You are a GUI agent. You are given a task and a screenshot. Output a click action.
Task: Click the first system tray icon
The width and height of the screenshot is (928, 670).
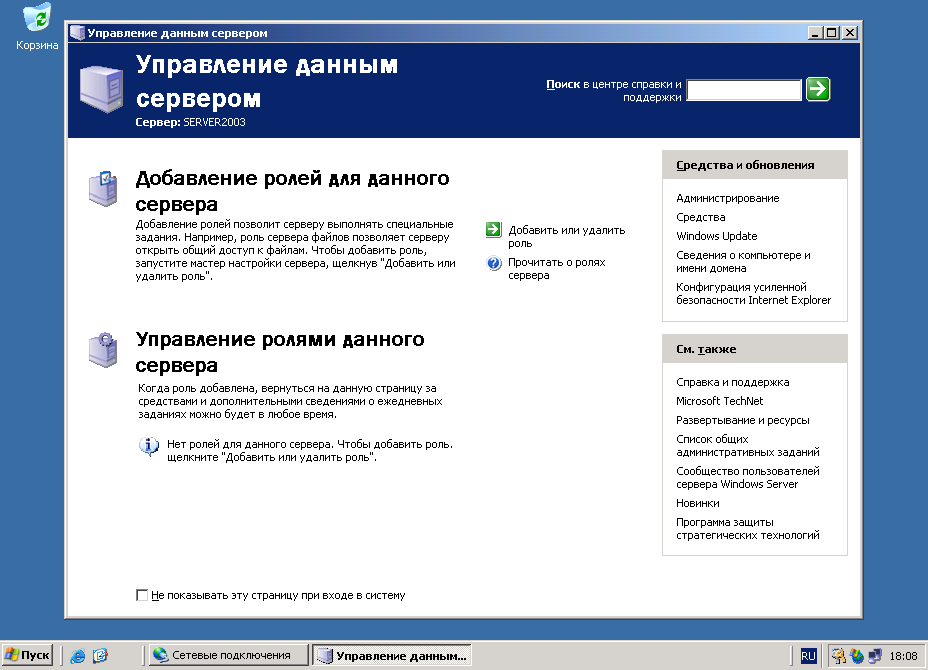838,656
